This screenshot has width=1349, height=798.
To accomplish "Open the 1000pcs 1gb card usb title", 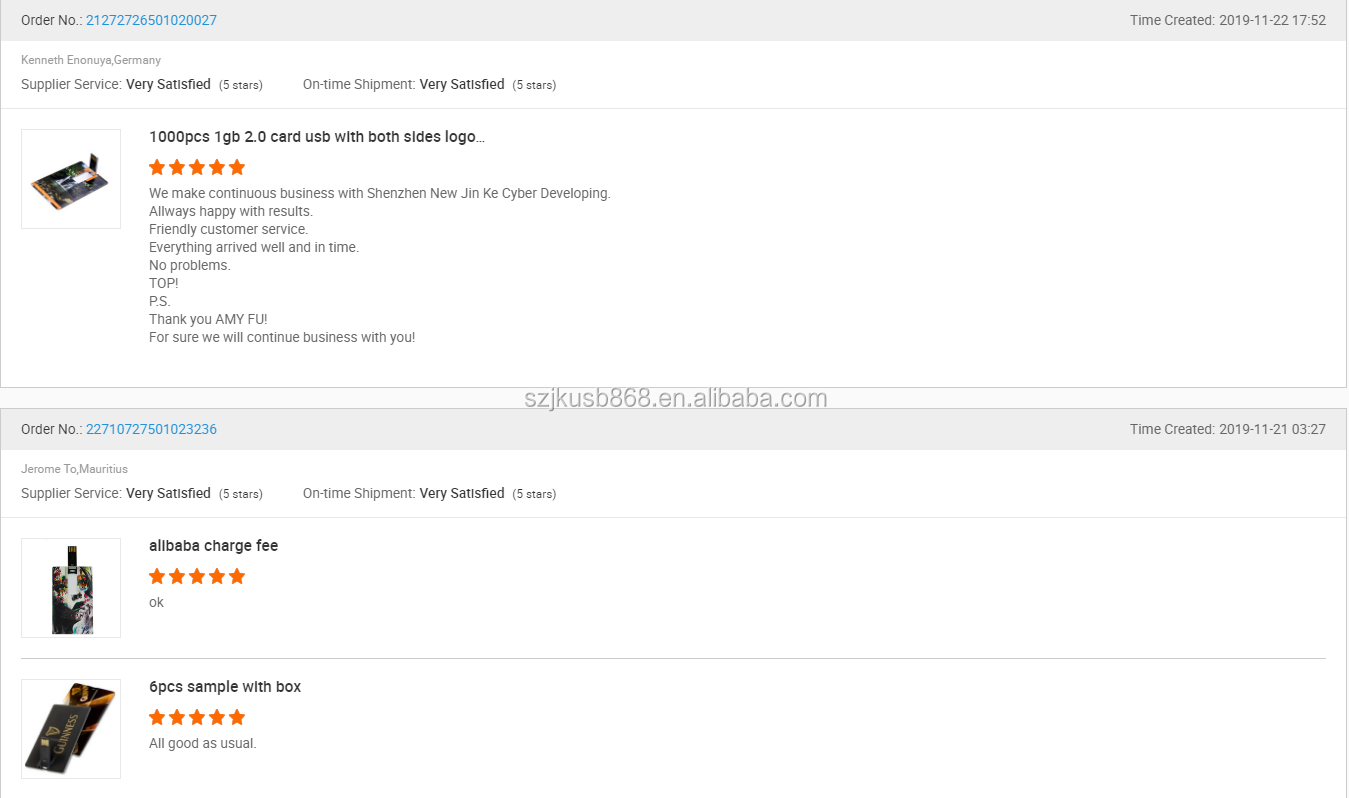I will [x=317, y=137].
